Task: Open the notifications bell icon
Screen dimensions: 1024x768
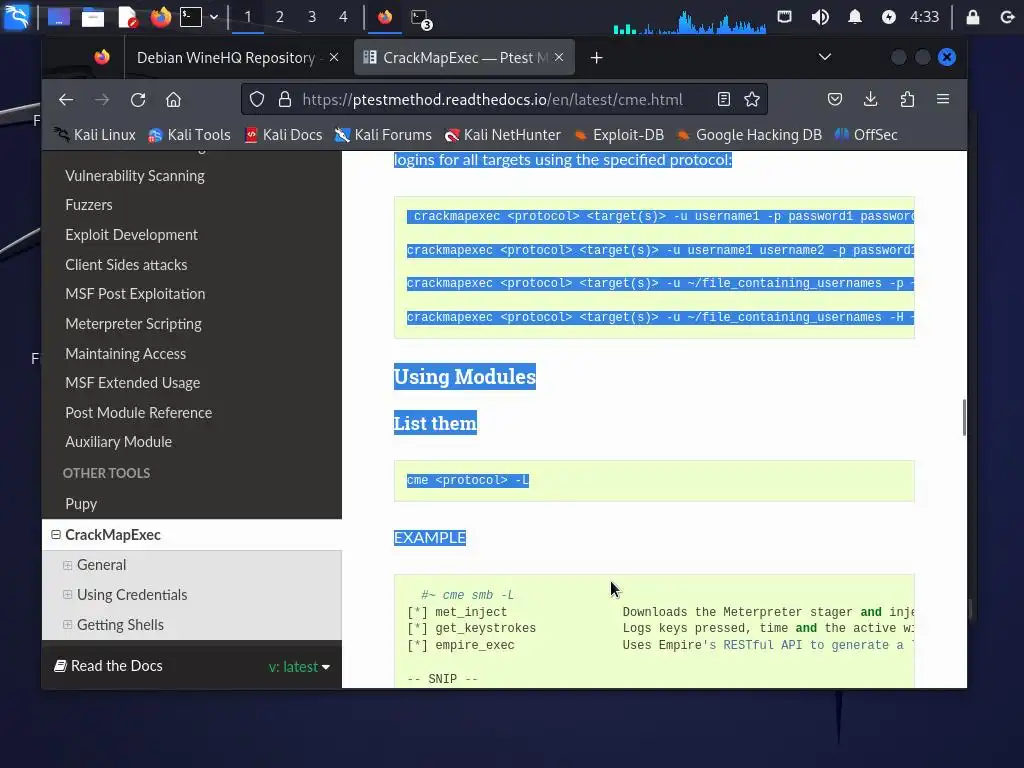Action: [854, 17]
